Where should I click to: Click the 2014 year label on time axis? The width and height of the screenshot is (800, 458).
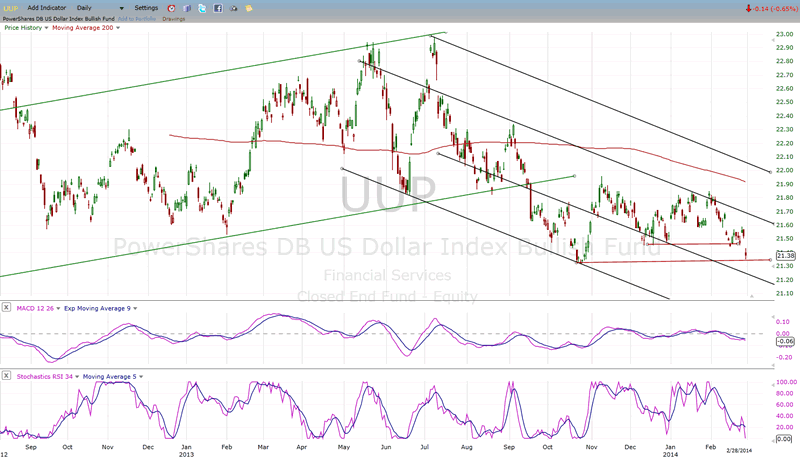pos(670,454)
